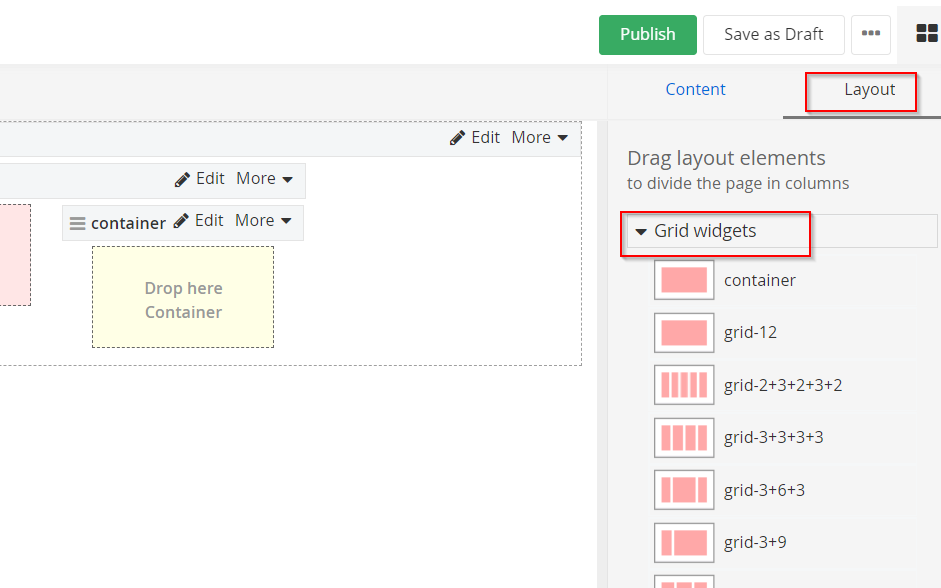941x588 pixels.
Task: Open the More dropdown in the outermost layout toolbar
Action: point(540,138)
